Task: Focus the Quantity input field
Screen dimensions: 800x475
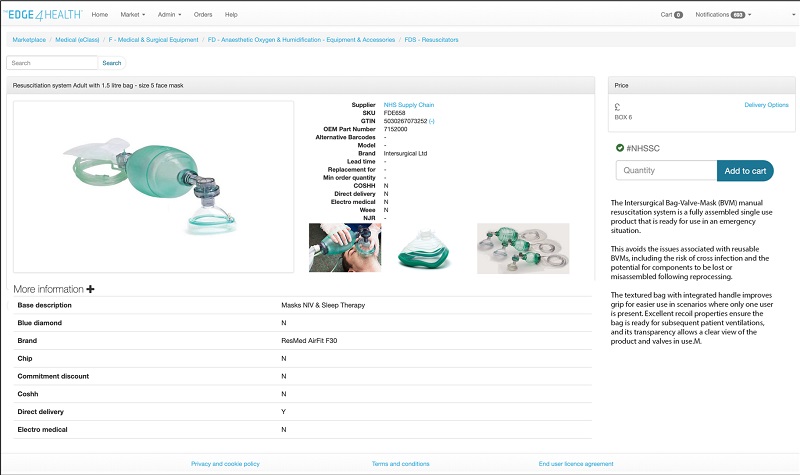Action: 666,170
